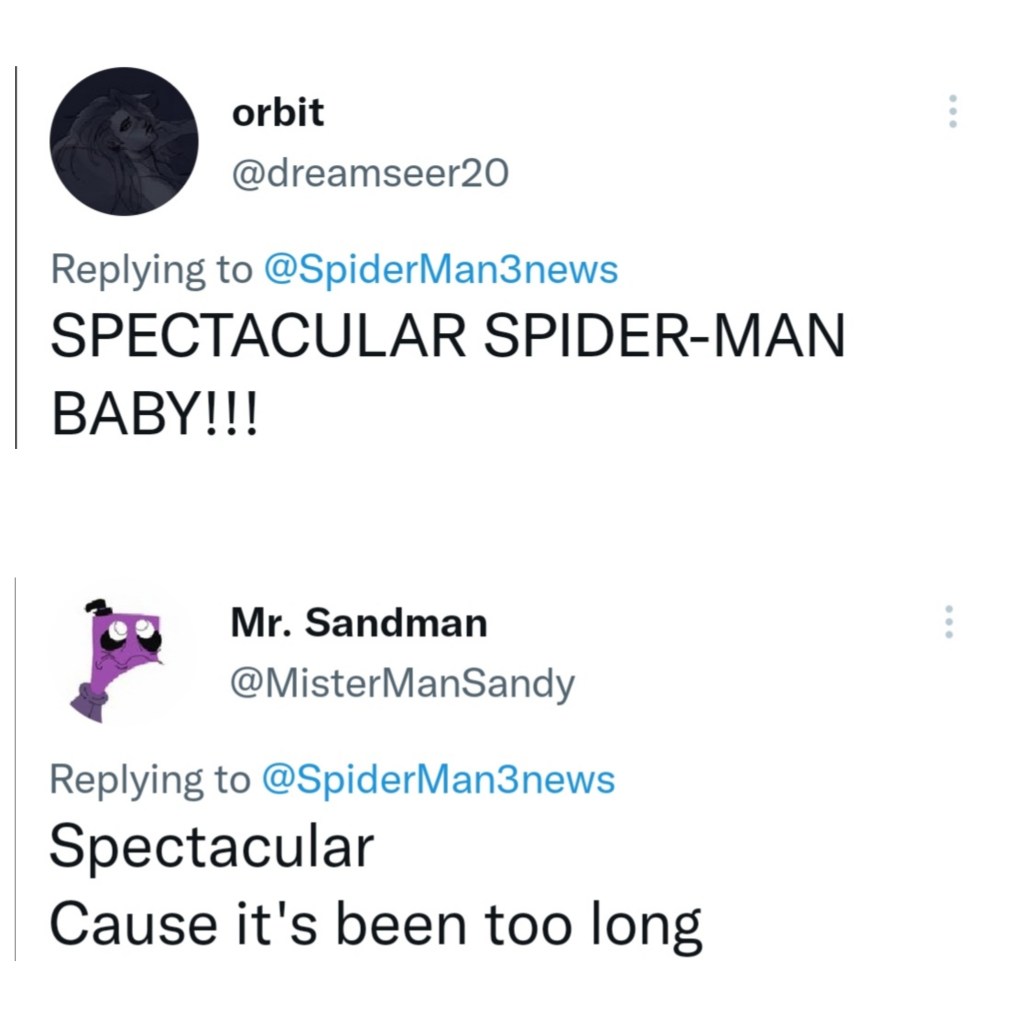Image resolution: width=1024 pixels, height=1024 pixels.
Task: Click the thread line beside orbit's tweet
Action: pos(16,260)
